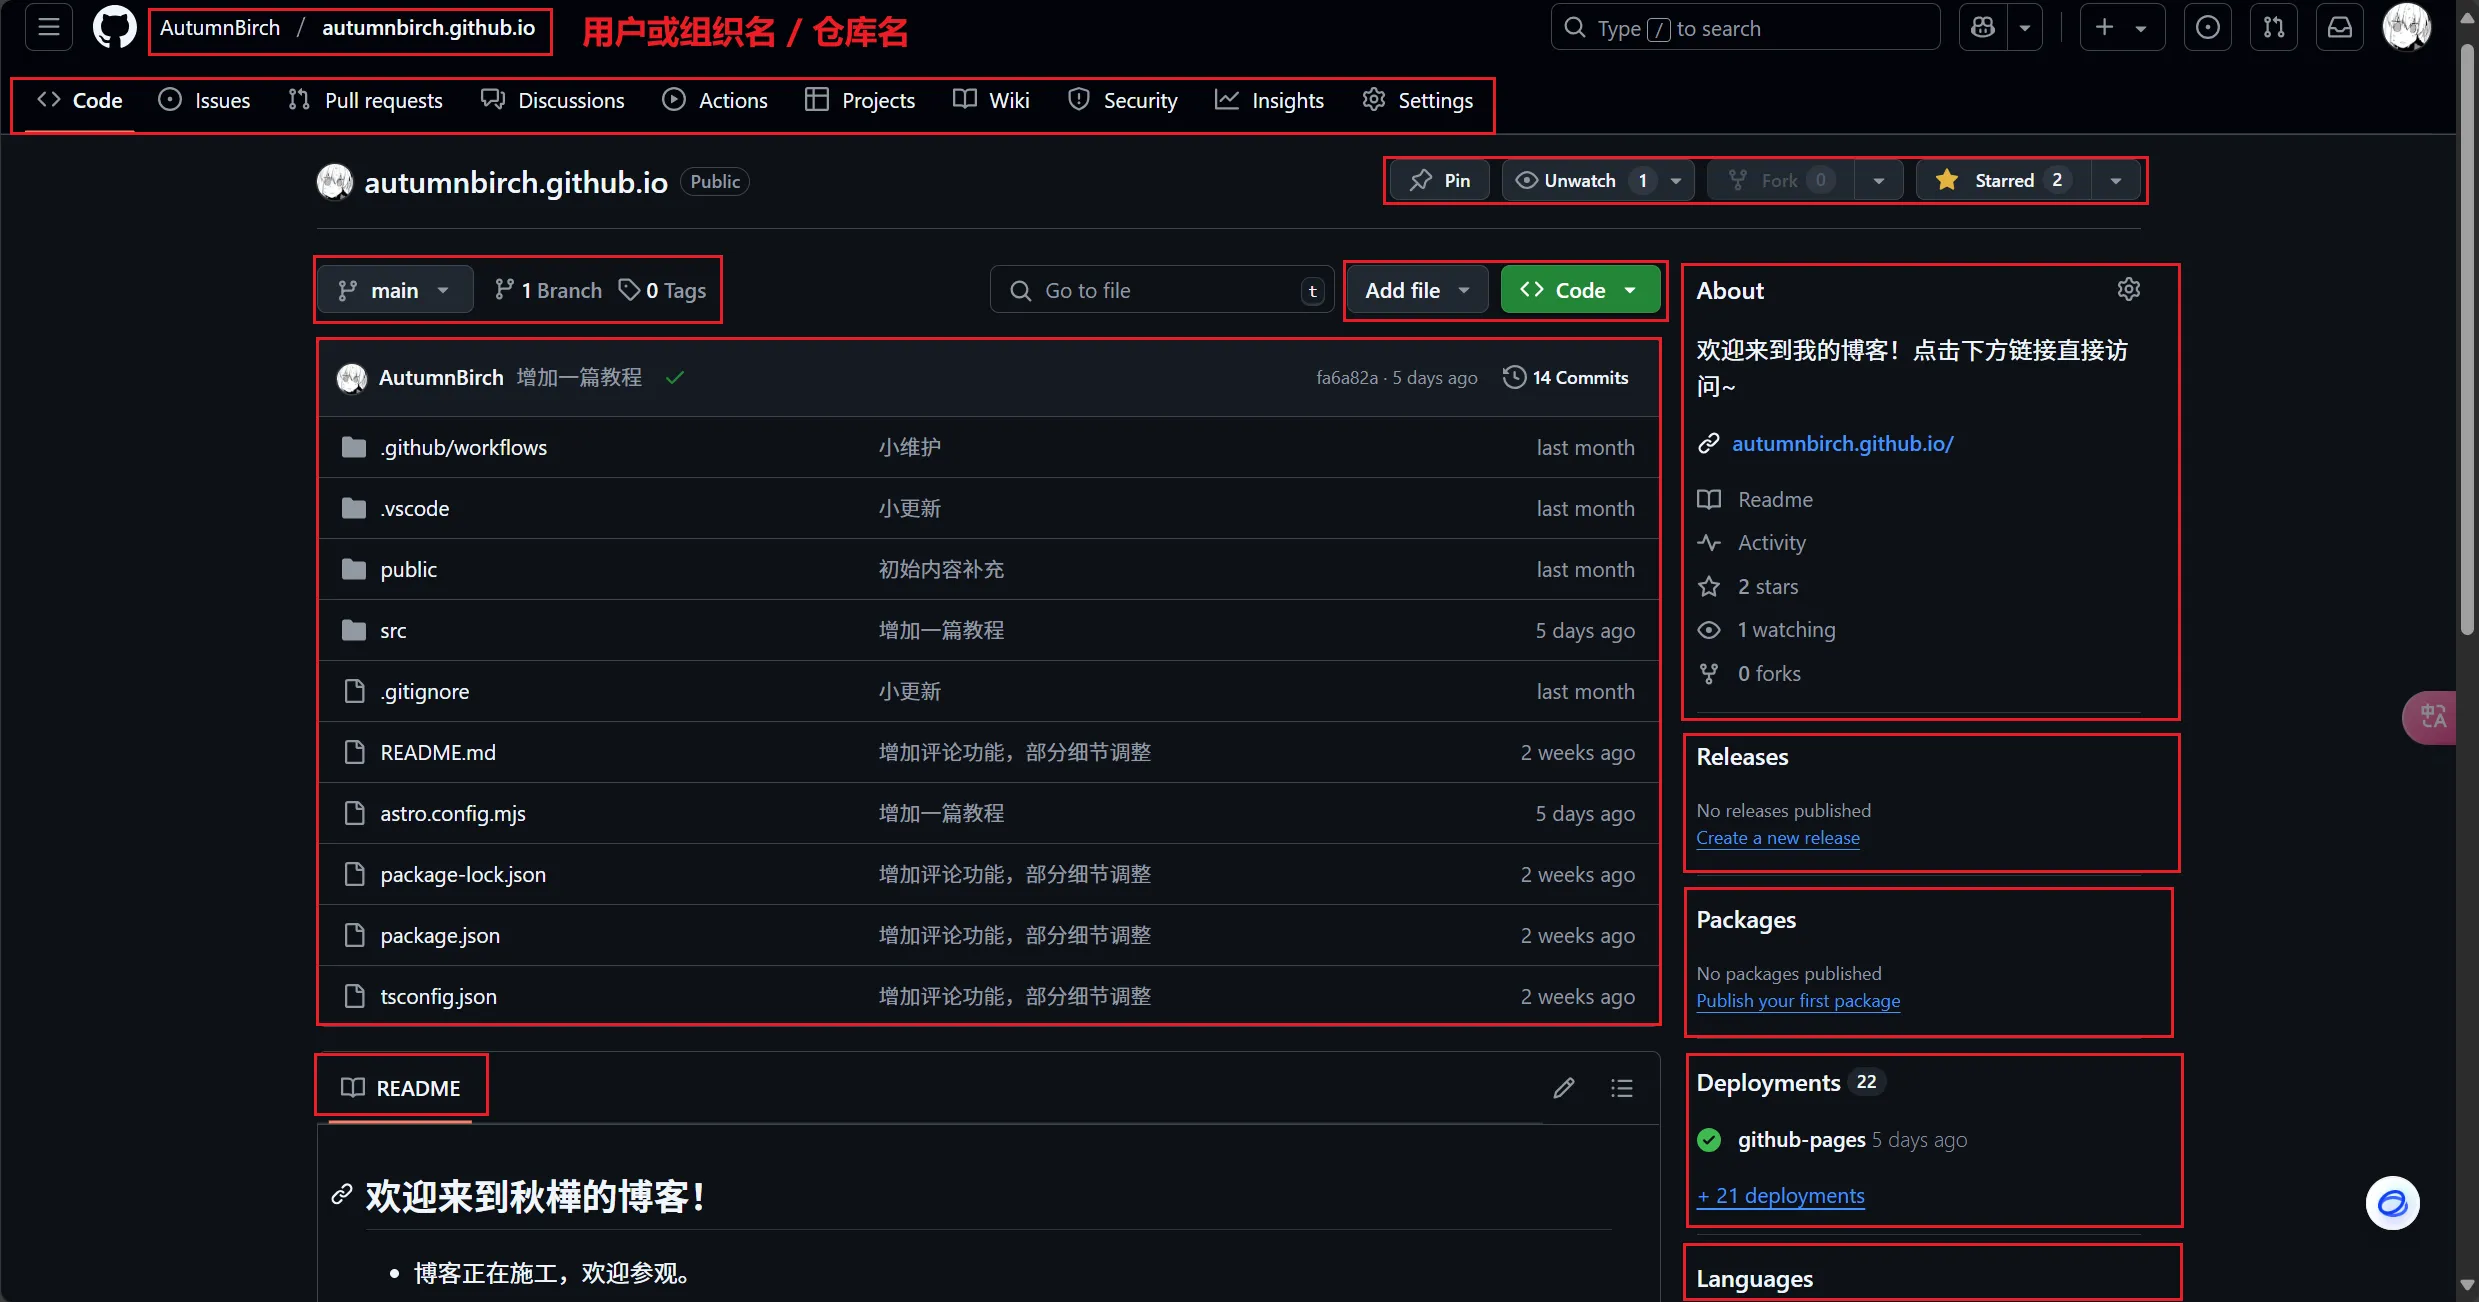Open the astro.config.mjs file
The width and height of the screenshot is (2479, 1302).
coord(453,813)
